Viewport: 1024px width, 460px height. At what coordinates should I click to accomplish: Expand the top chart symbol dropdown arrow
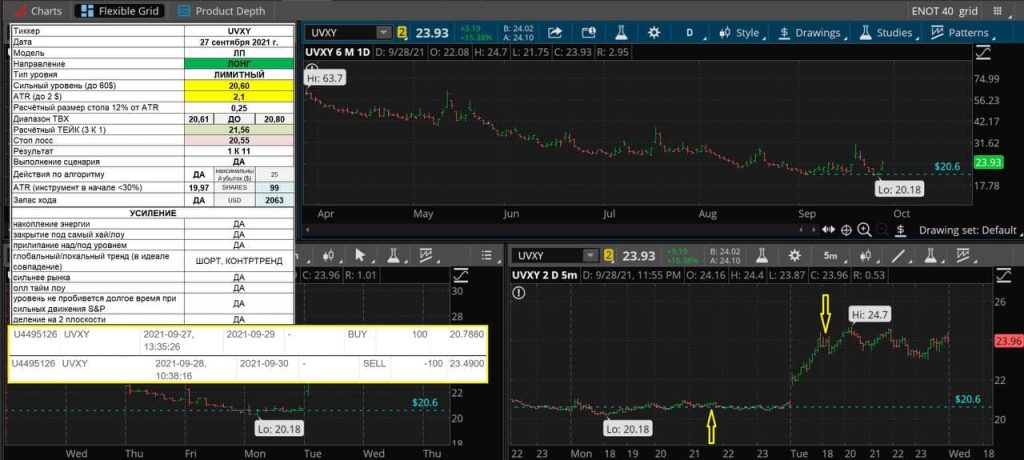pos(383,33)
